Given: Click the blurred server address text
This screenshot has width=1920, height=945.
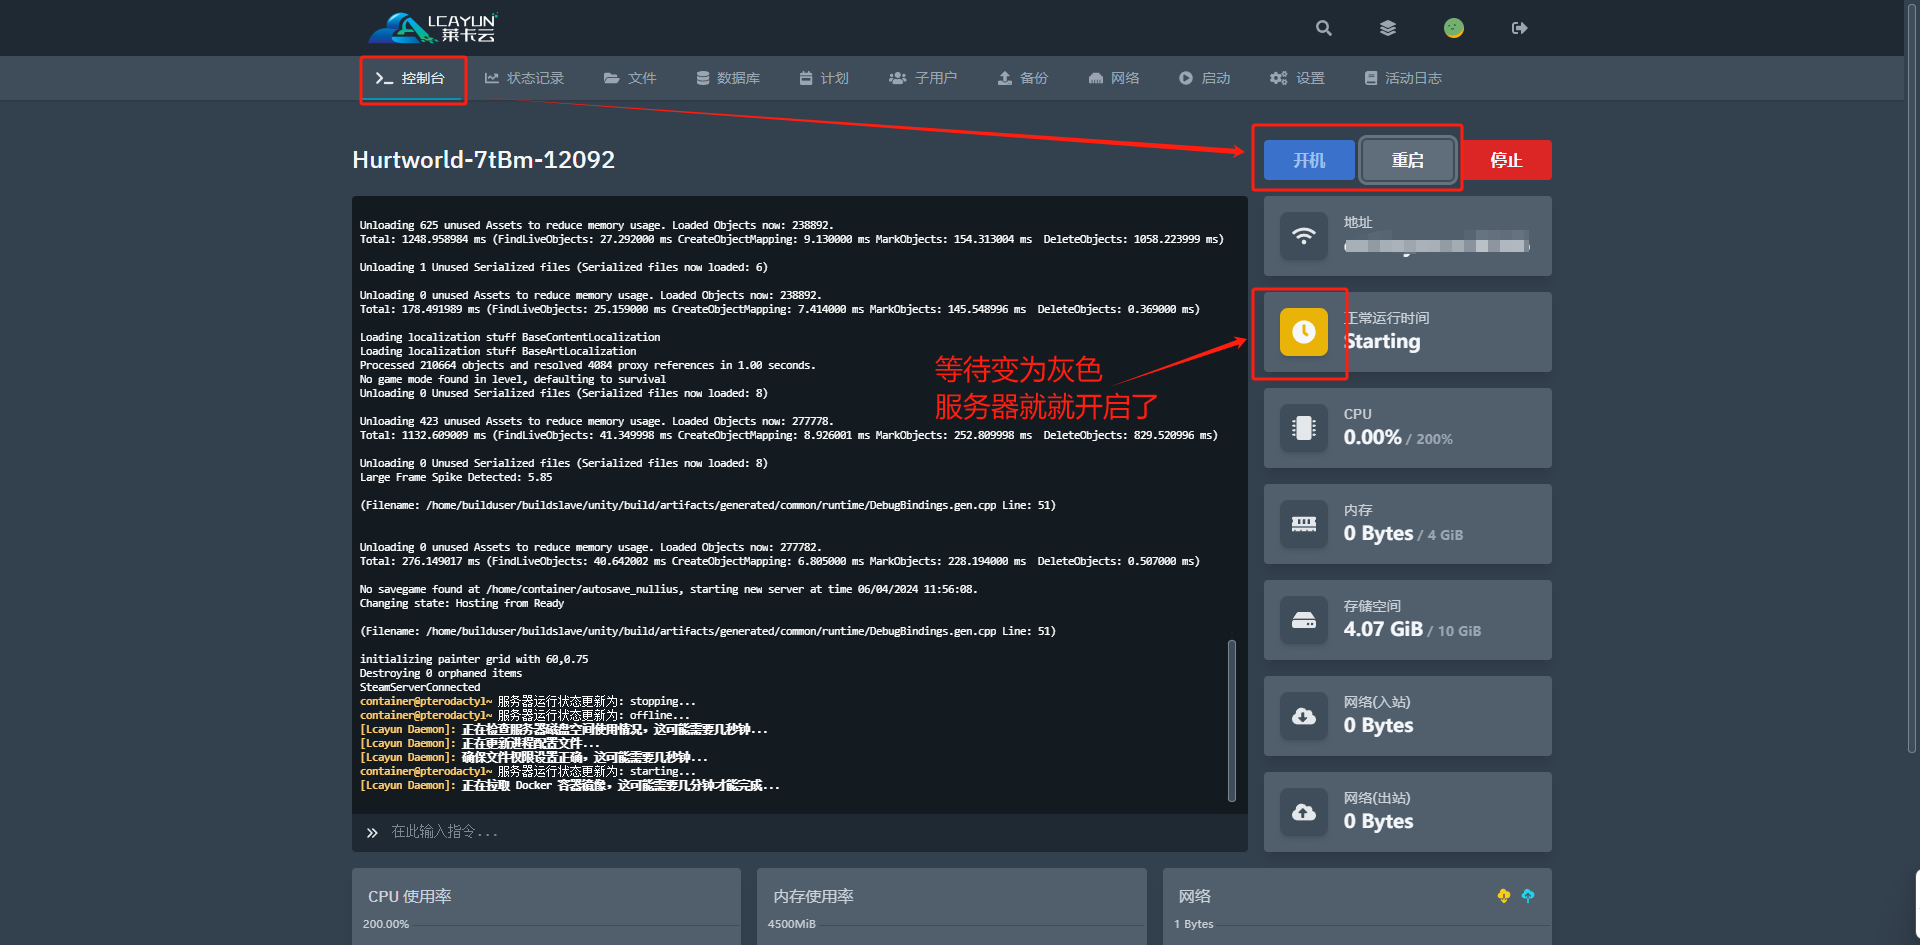Looking at the screenshot, I should (1437, 245).
